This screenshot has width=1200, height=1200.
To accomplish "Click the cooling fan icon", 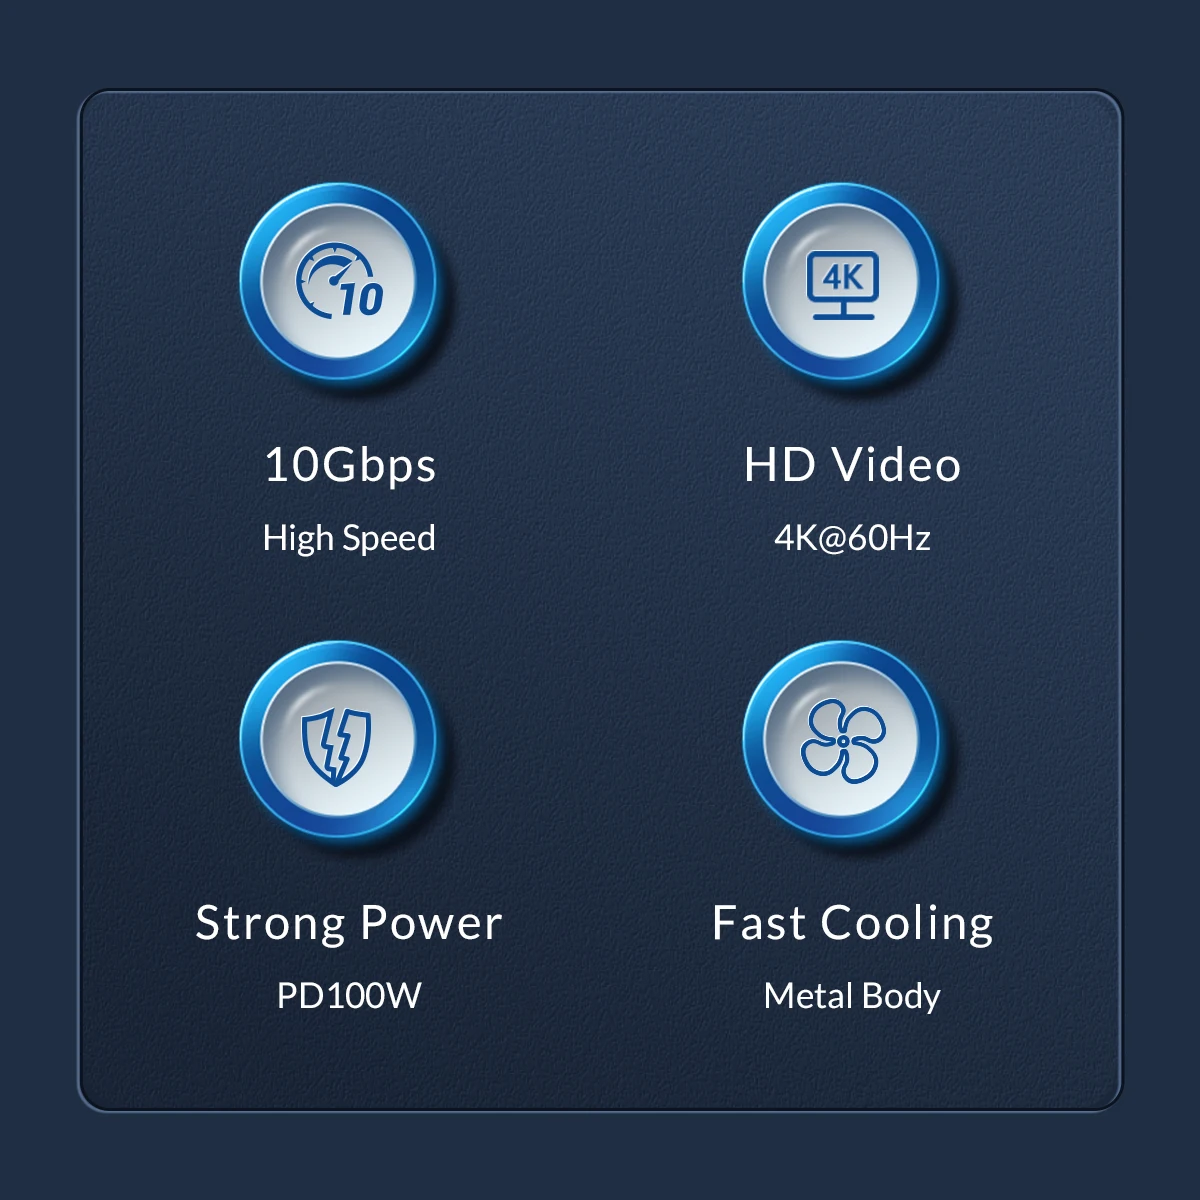I will [843, 740].
